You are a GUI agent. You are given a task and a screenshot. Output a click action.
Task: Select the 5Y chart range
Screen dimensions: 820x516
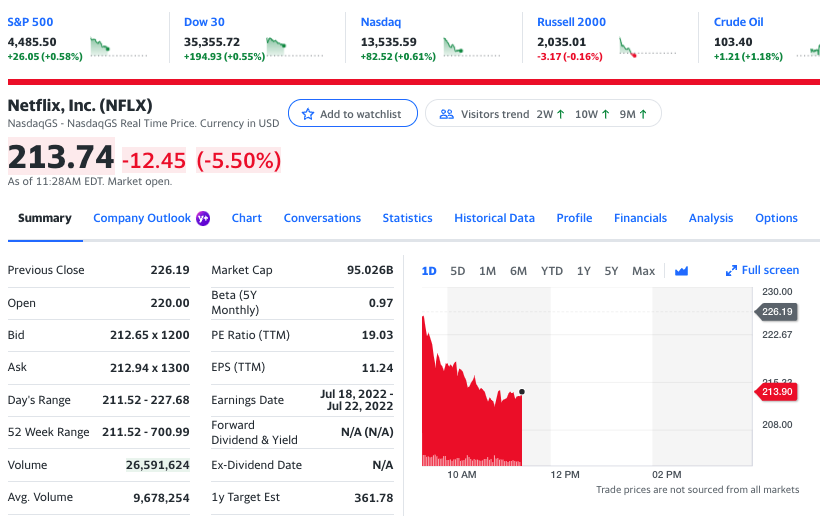611,271
